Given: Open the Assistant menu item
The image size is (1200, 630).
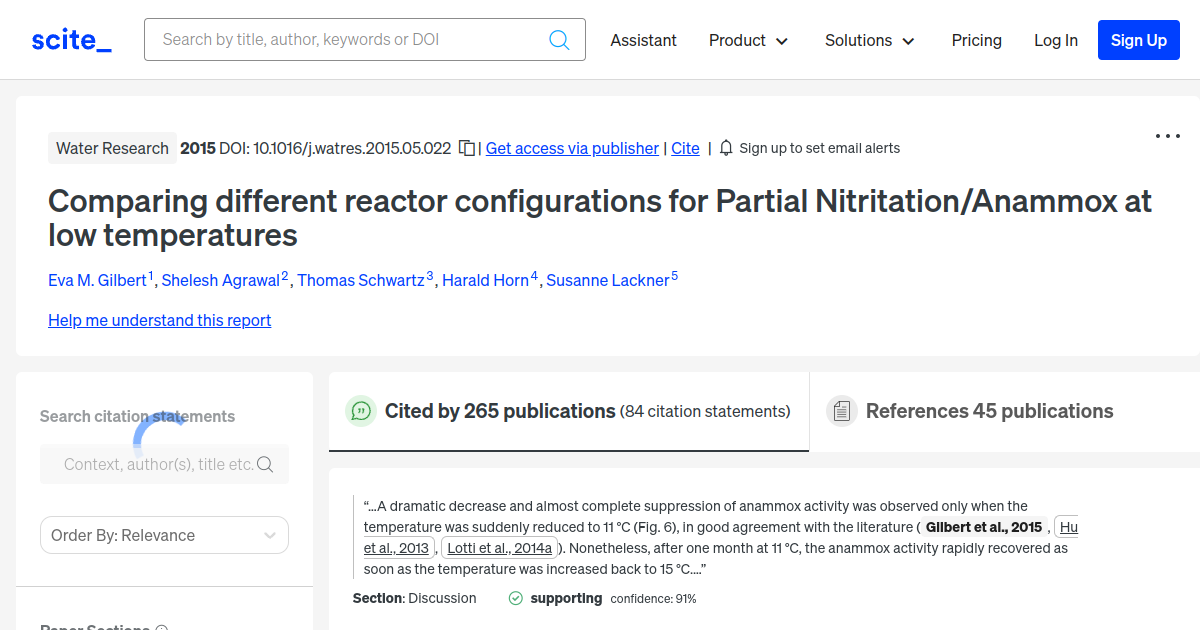Looking at the screenshot, I should (643, 40).
